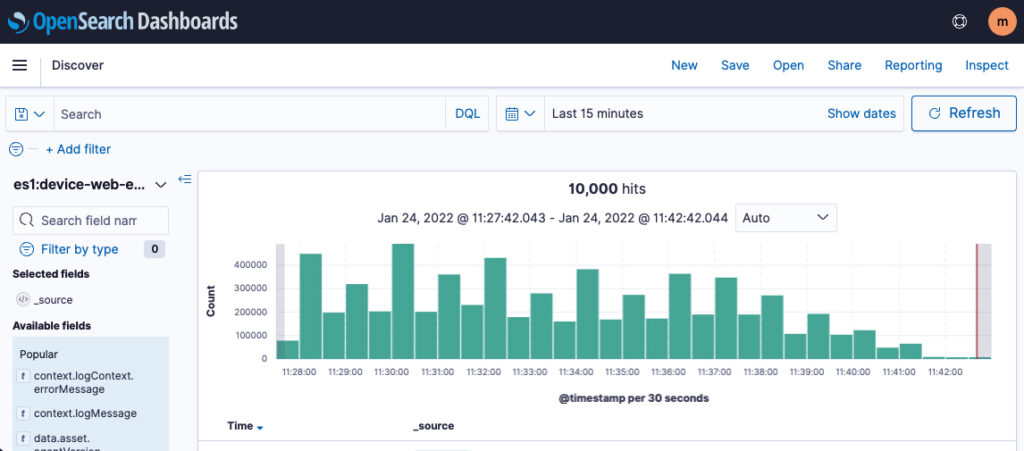This screenshot has width=1024, height=451.
Task: Change the es1:device-web index pattern
Action: pos(90,185)
